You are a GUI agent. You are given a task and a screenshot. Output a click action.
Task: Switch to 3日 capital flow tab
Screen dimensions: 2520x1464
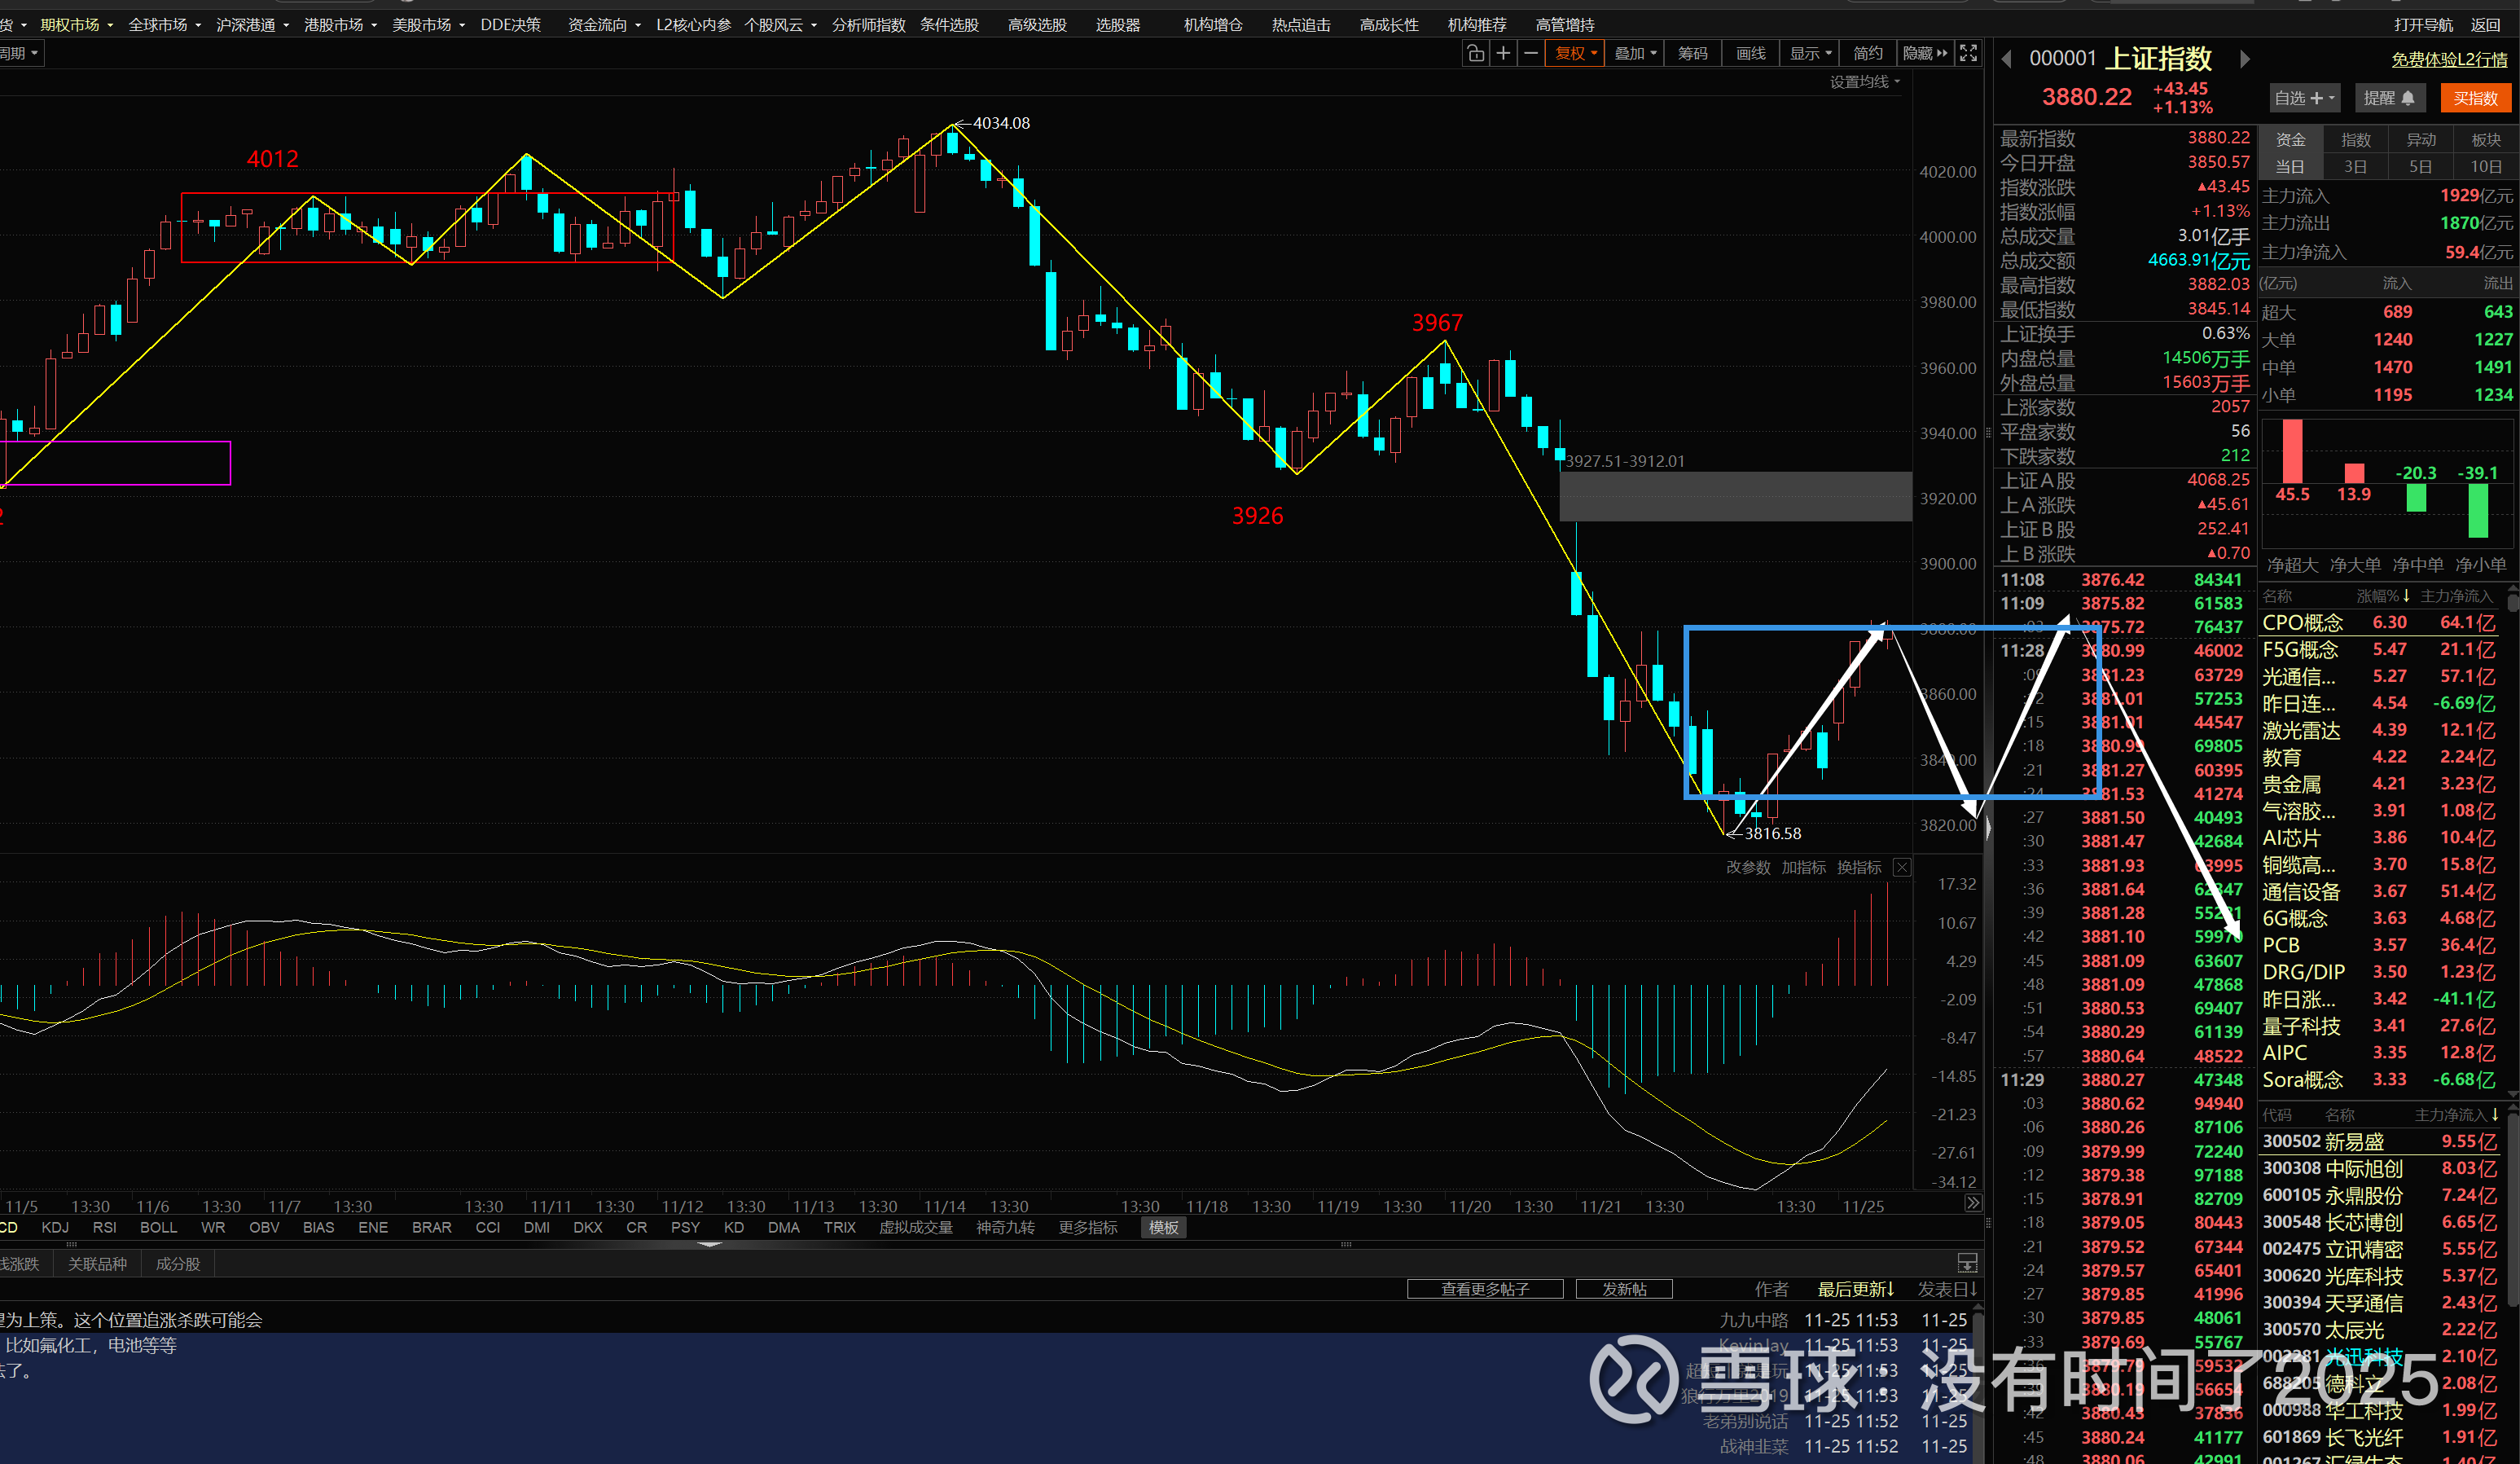point(2355,167)
